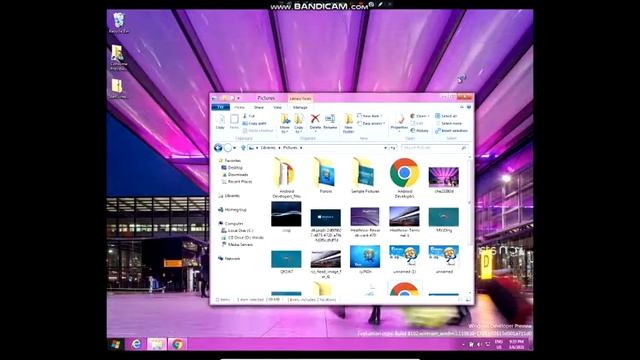Open the recent locations dropdown arrow

click(235, 148)
